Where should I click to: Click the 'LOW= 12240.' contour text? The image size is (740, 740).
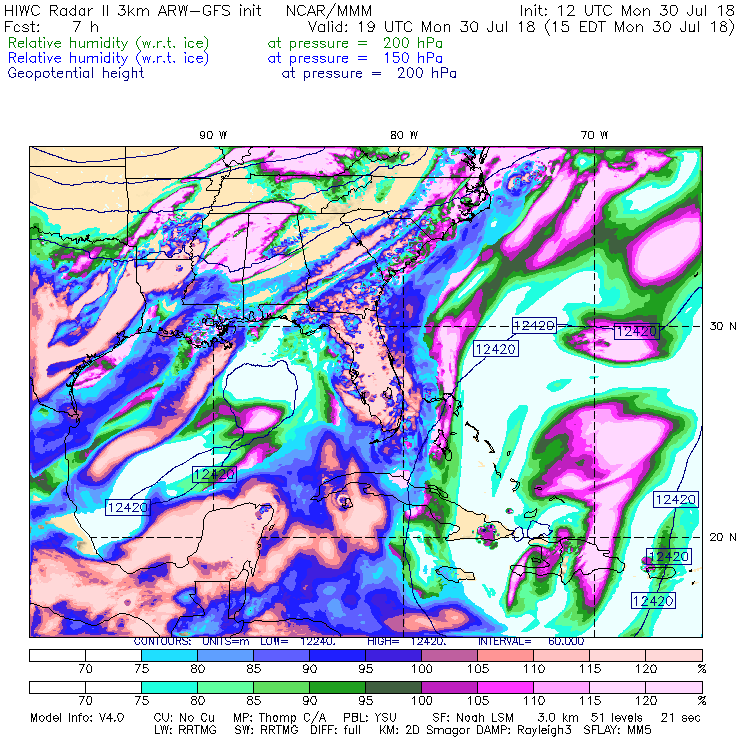[x=298, y=642]
